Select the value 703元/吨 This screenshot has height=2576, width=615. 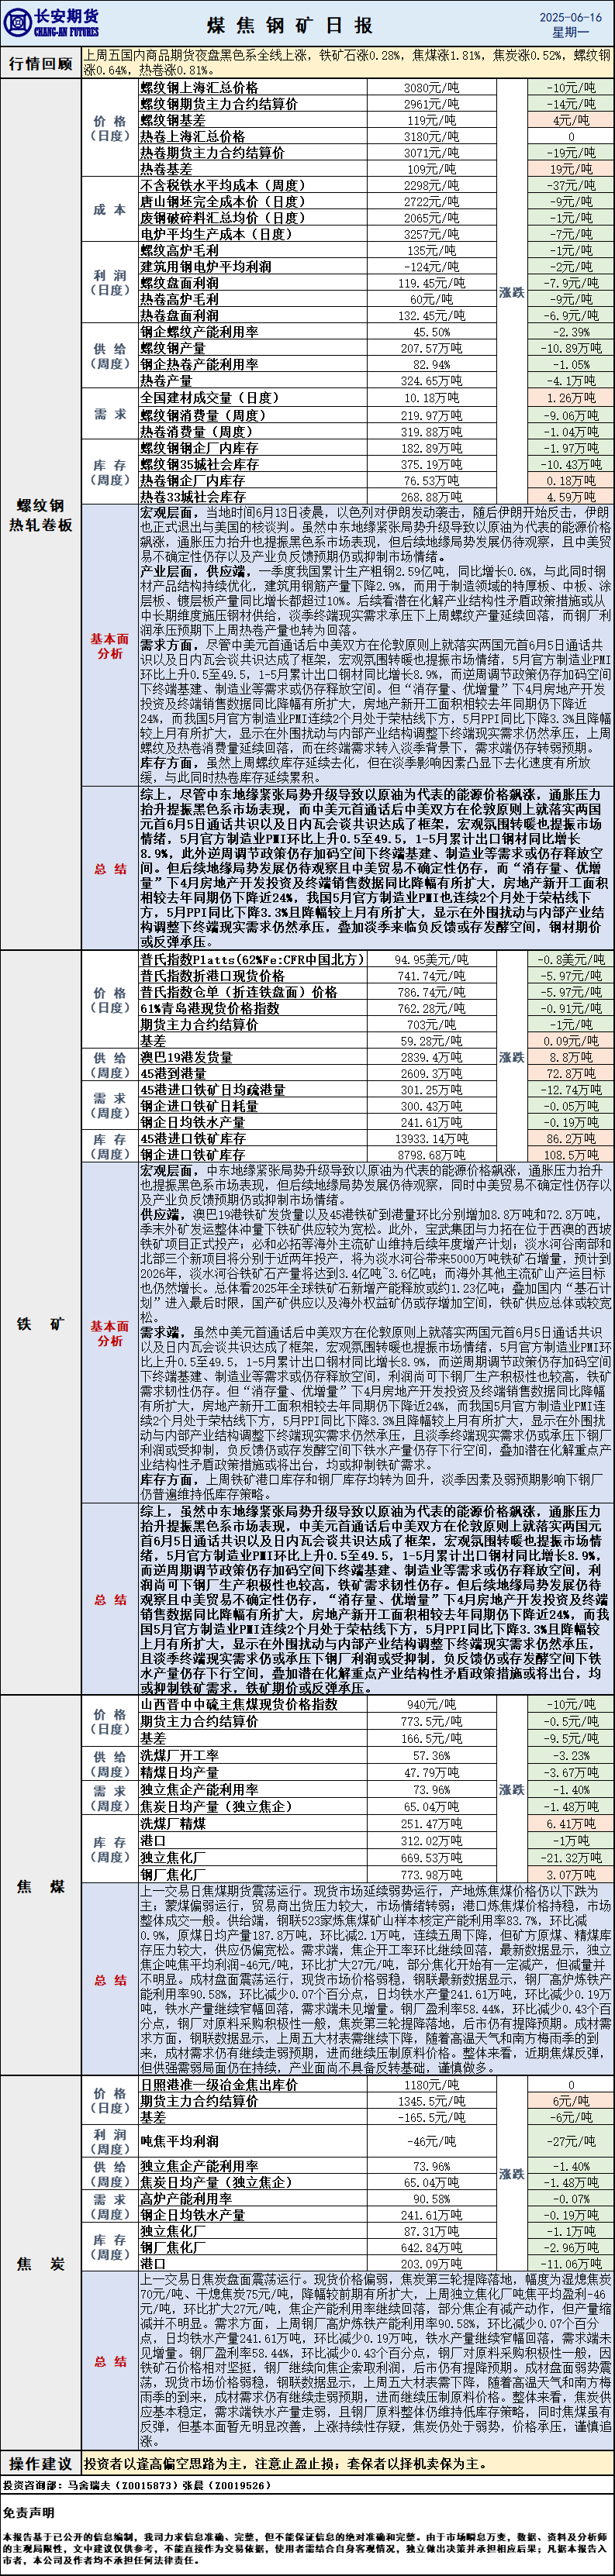(x=431, y=1025)
